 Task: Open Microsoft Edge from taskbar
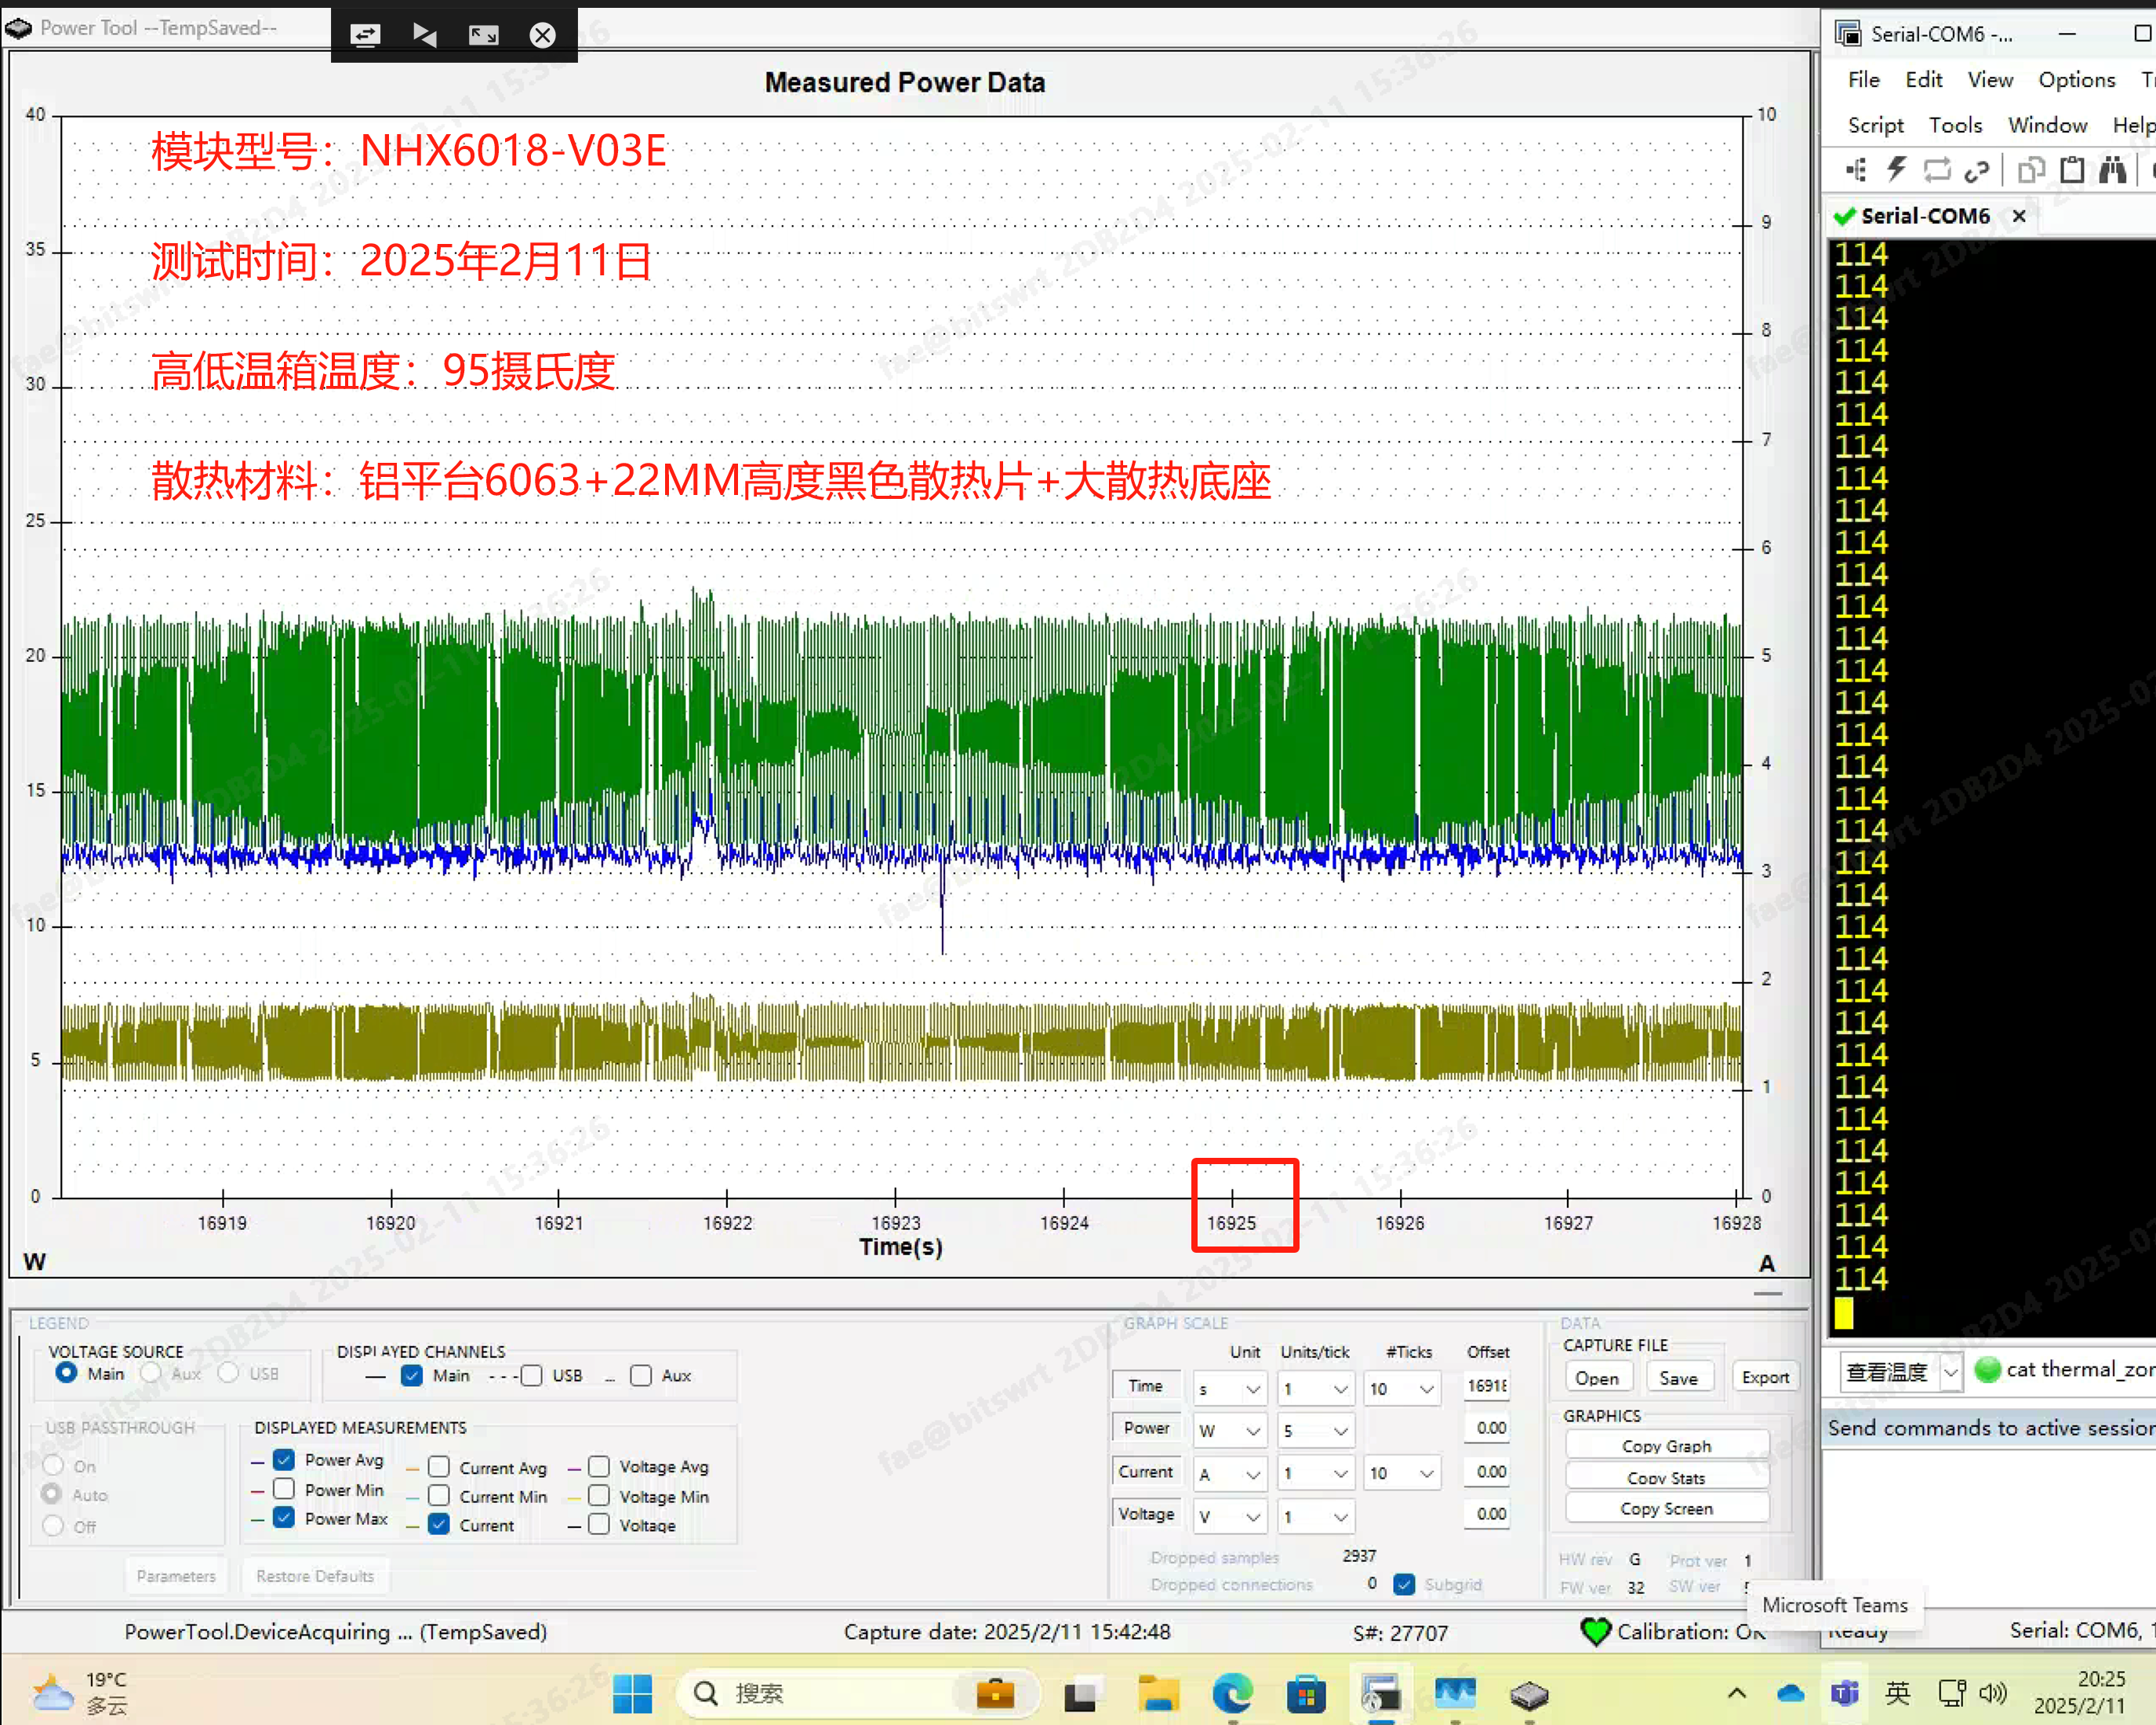click(1232, 1694)
